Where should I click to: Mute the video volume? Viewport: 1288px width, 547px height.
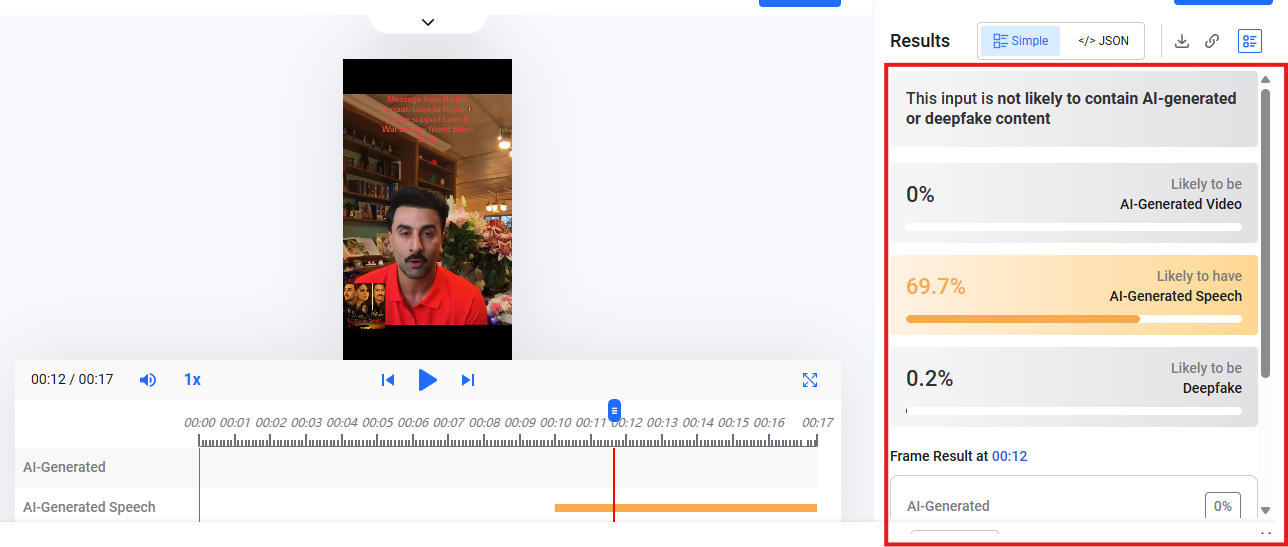(148, 380)
